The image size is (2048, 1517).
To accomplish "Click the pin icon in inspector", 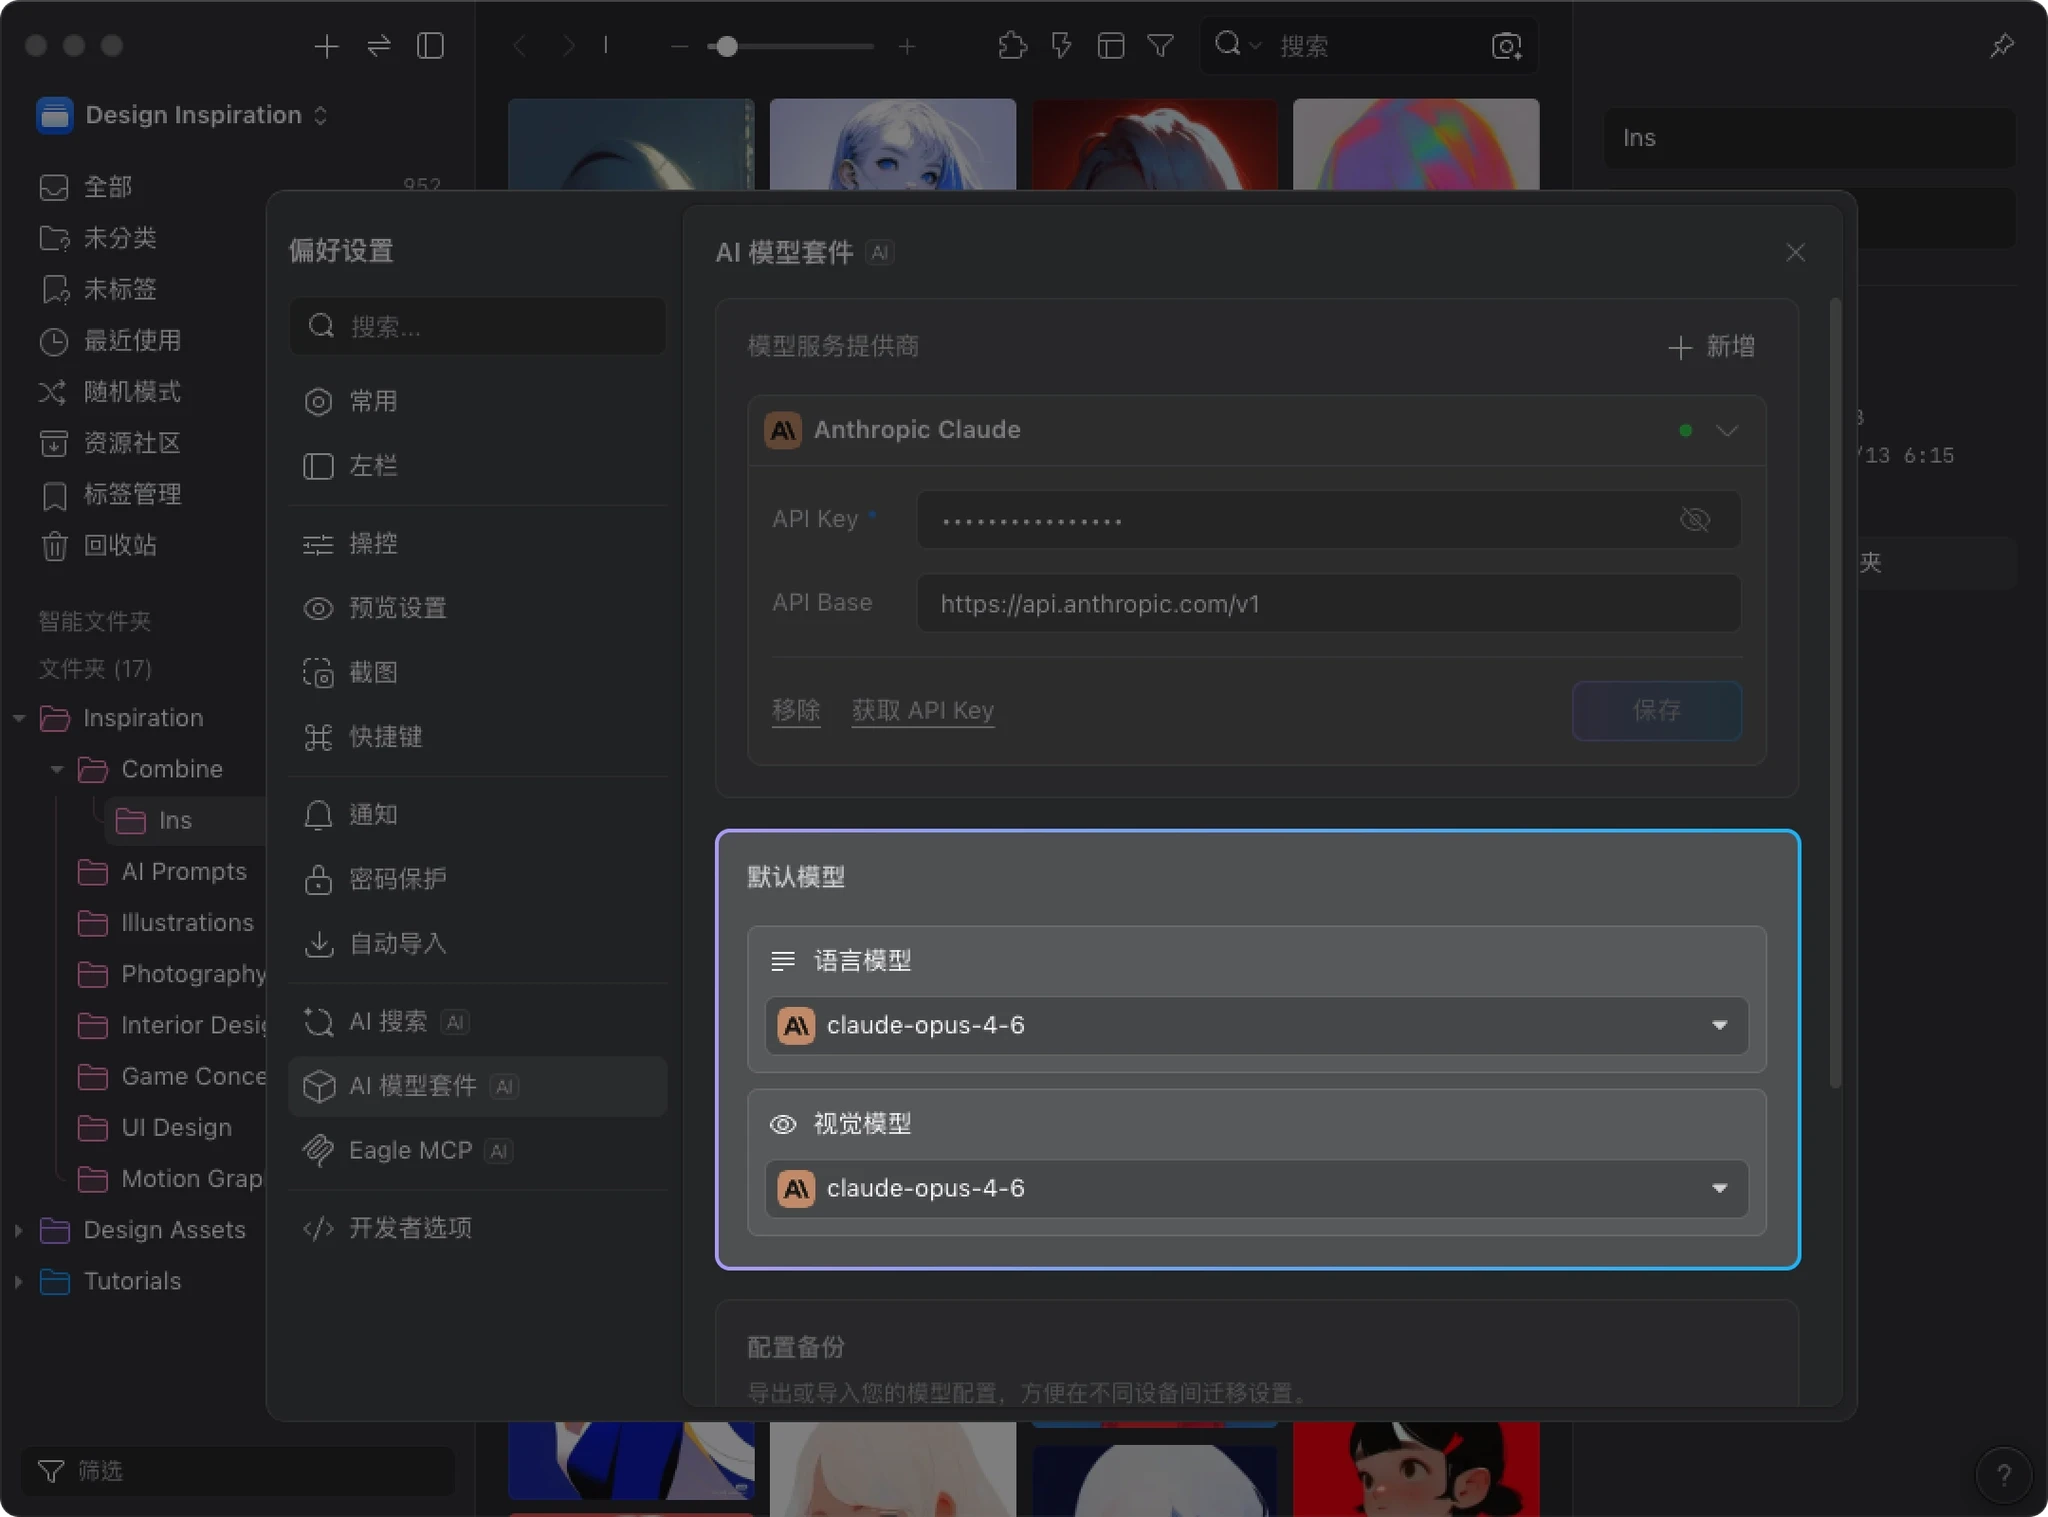I will (2001, 46).
